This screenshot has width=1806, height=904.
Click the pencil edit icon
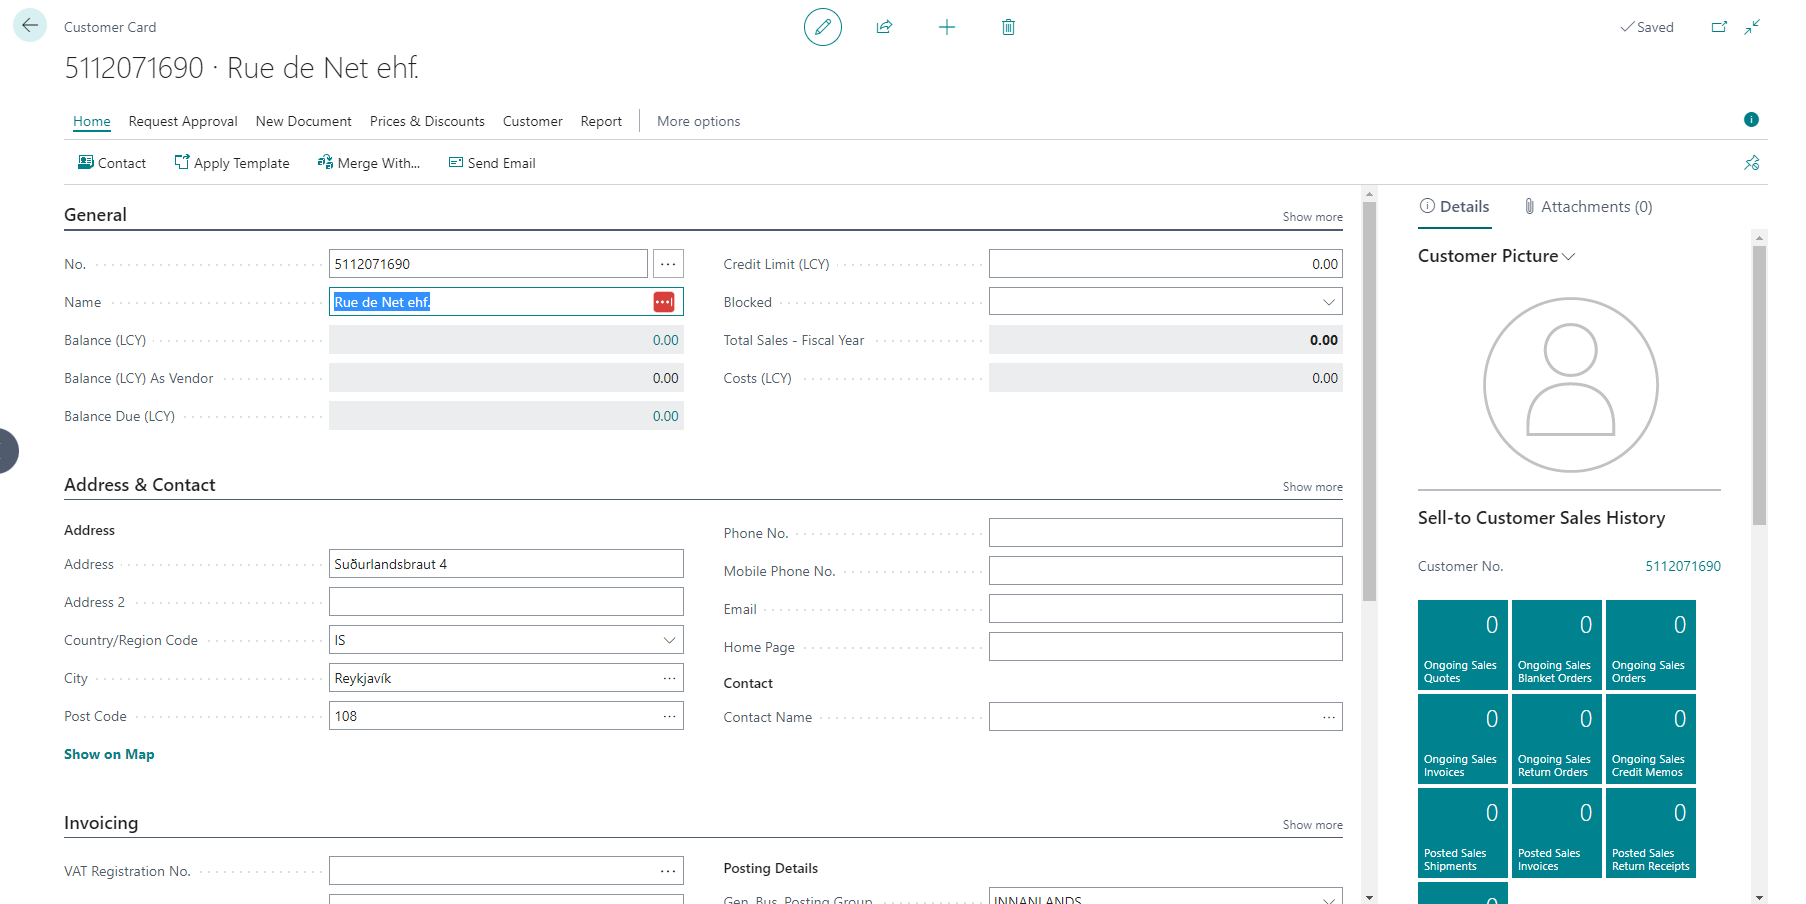click(x=822, y=27)
